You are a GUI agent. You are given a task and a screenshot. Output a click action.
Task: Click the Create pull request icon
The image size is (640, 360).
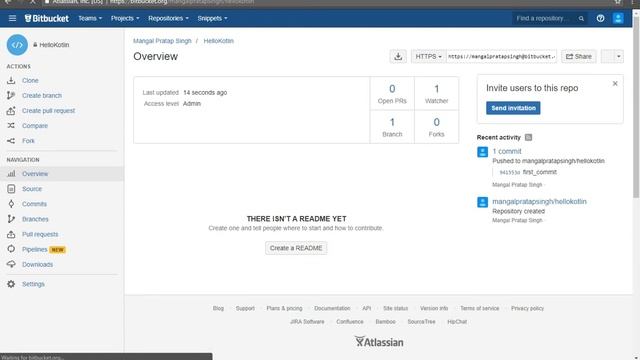[11, 111]
